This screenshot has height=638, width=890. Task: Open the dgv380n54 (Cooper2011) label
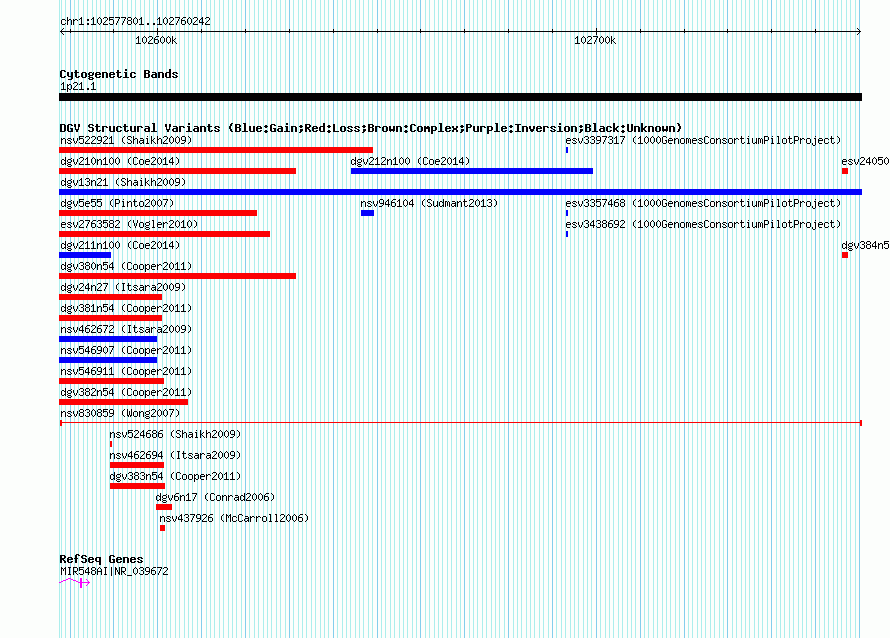(x=126, y=266)
